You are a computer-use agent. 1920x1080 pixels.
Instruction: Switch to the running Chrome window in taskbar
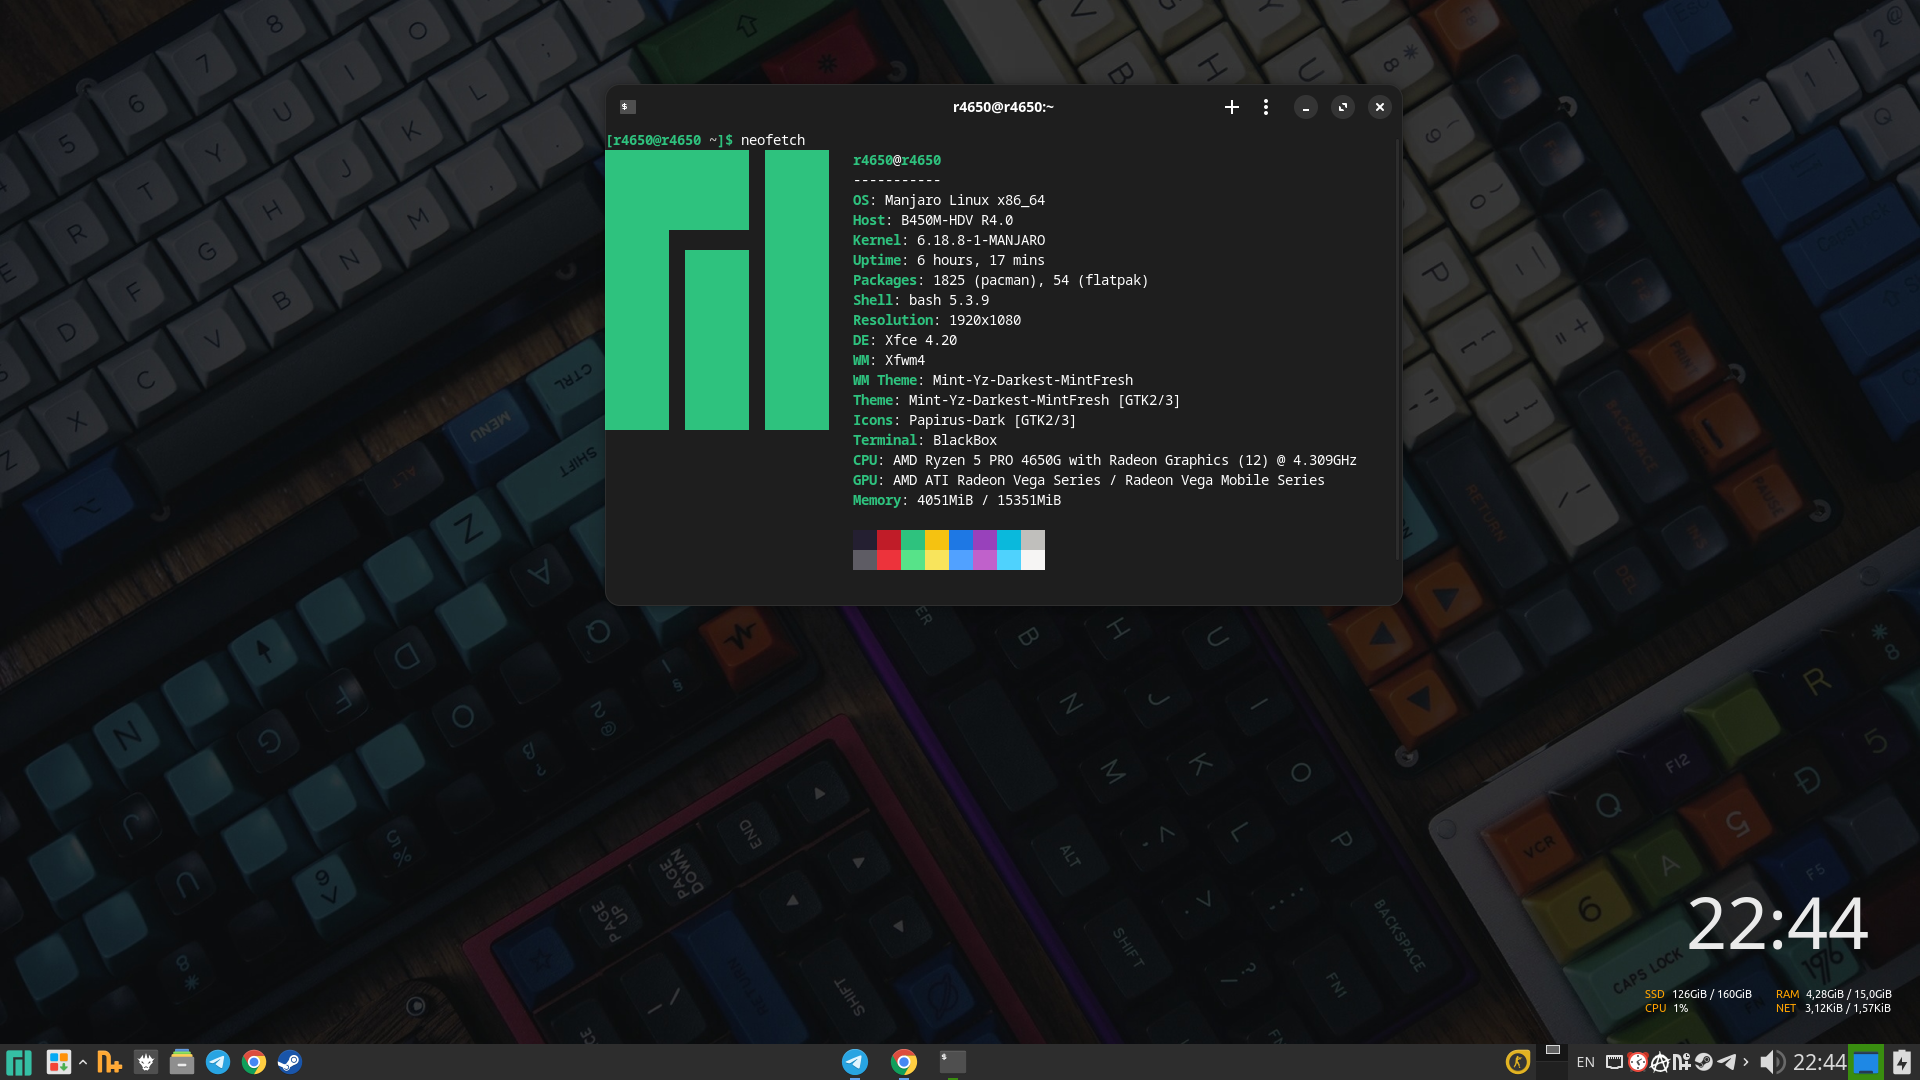click(904, 1062)
